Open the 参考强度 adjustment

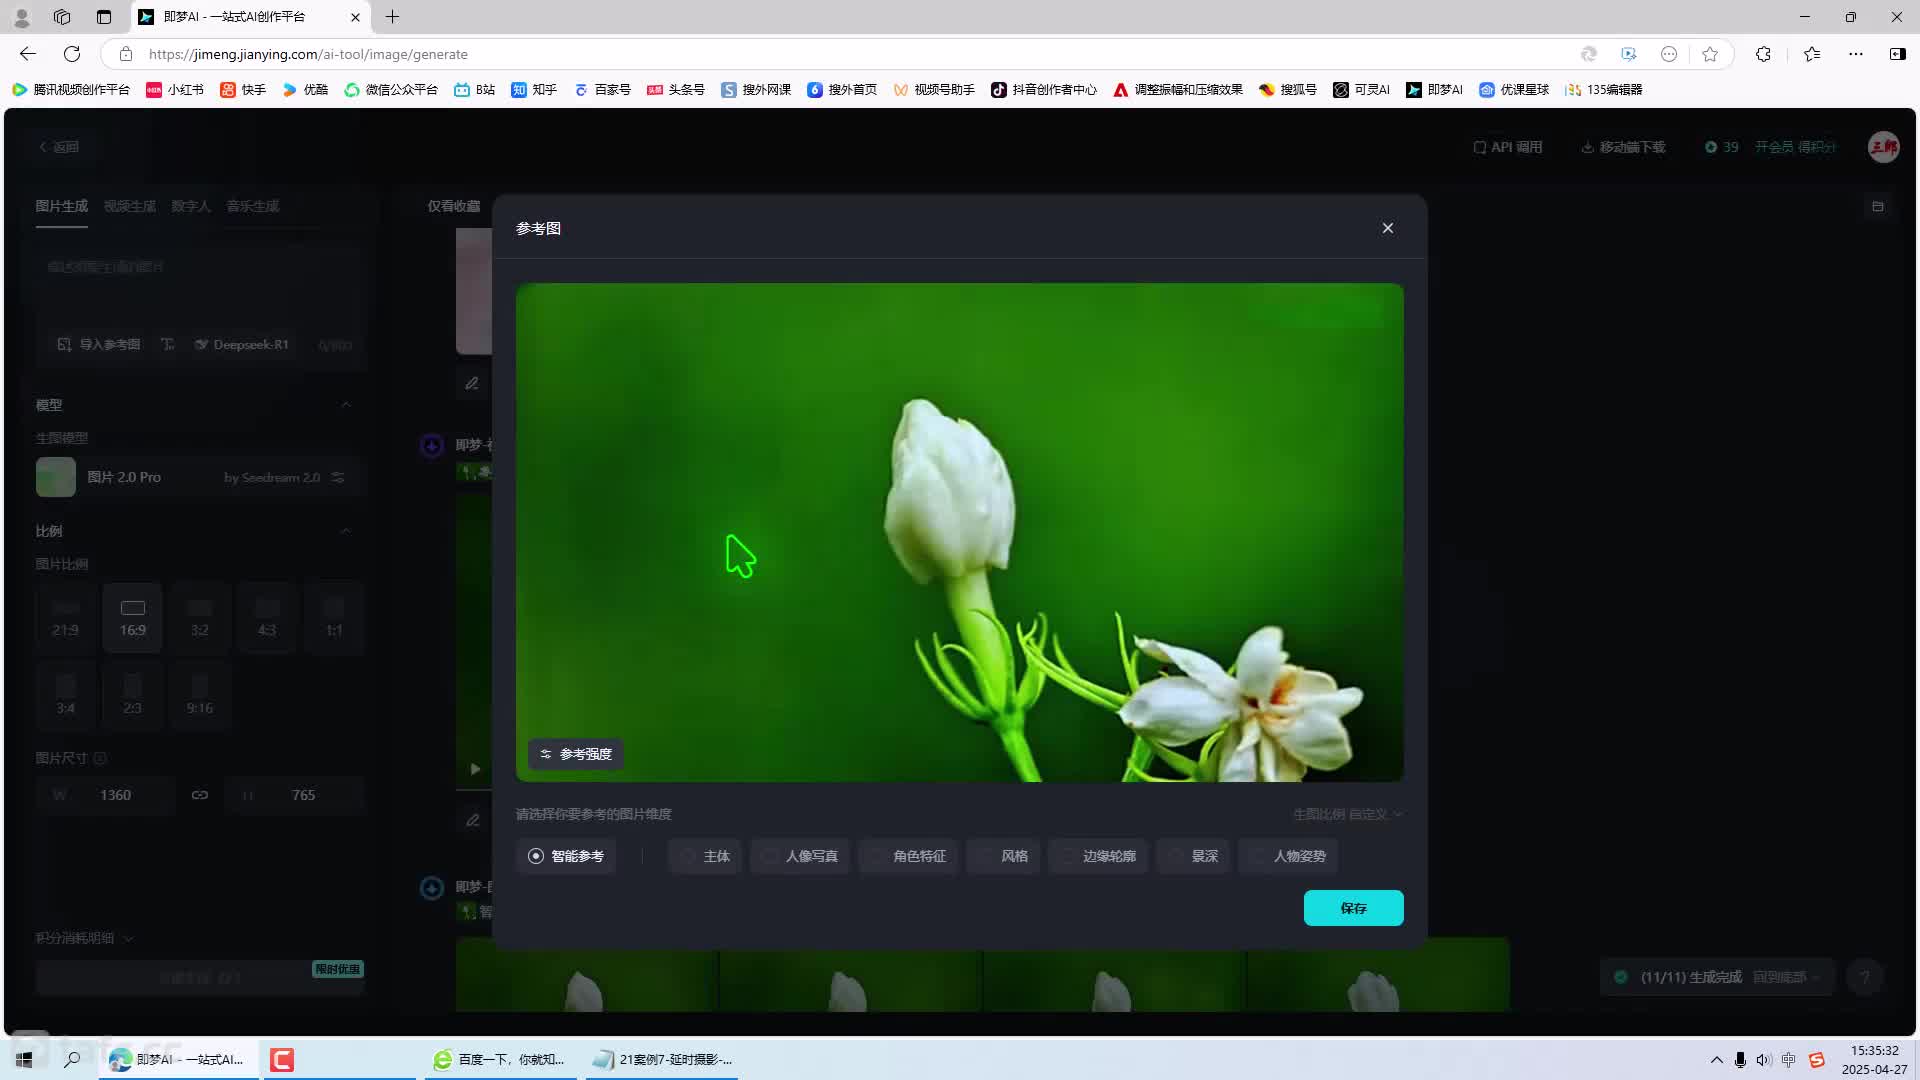tap(576, 754)
